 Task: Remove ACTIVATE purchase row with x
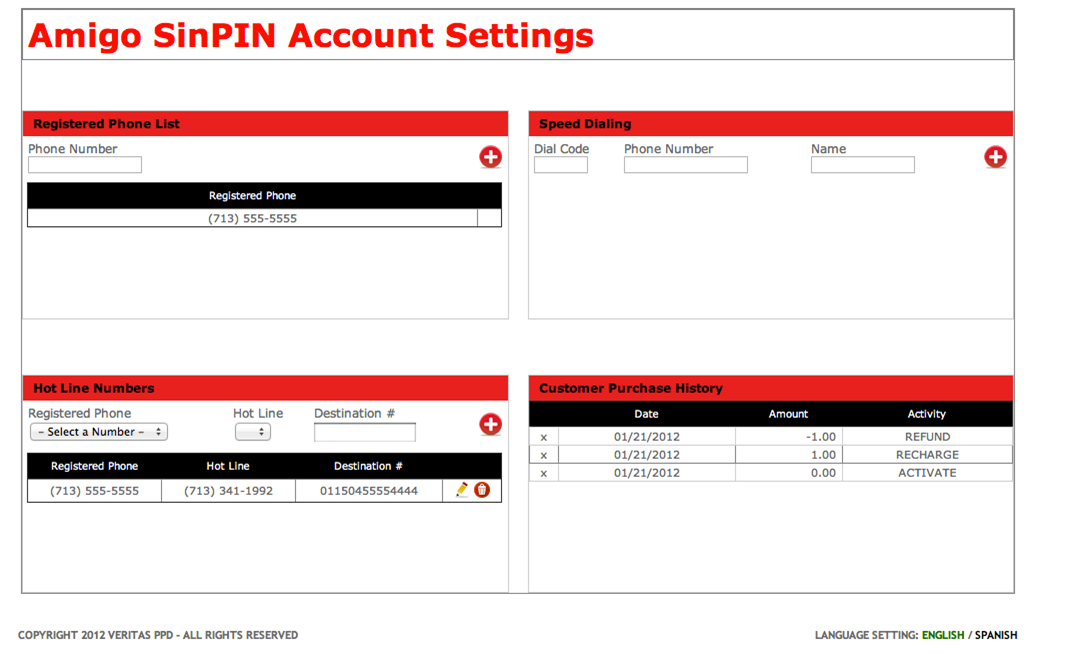(x=544, y=473)
